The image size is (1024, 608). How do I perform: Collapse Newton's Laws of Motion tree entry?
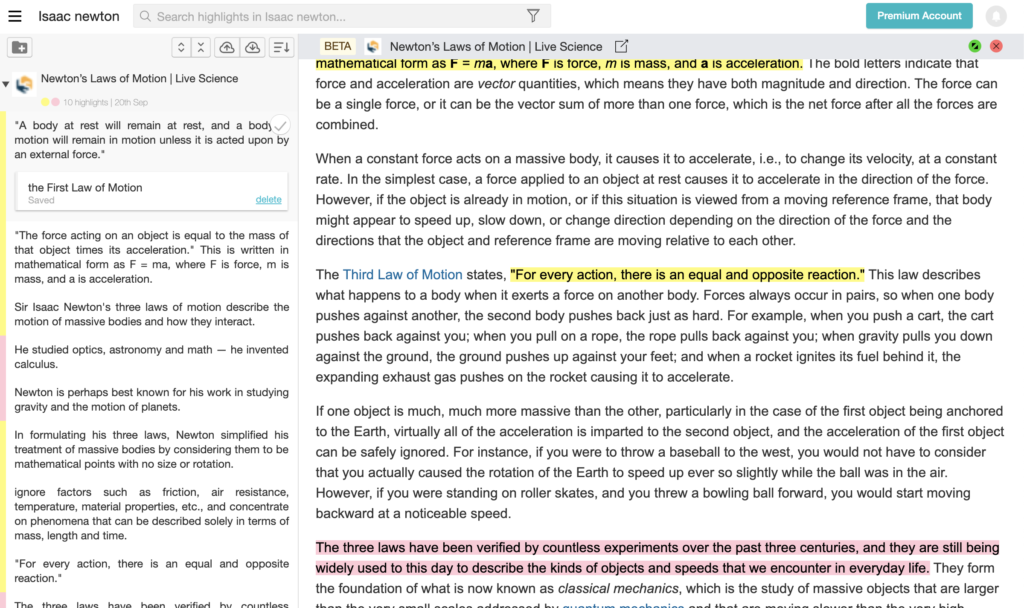point(7,84)
